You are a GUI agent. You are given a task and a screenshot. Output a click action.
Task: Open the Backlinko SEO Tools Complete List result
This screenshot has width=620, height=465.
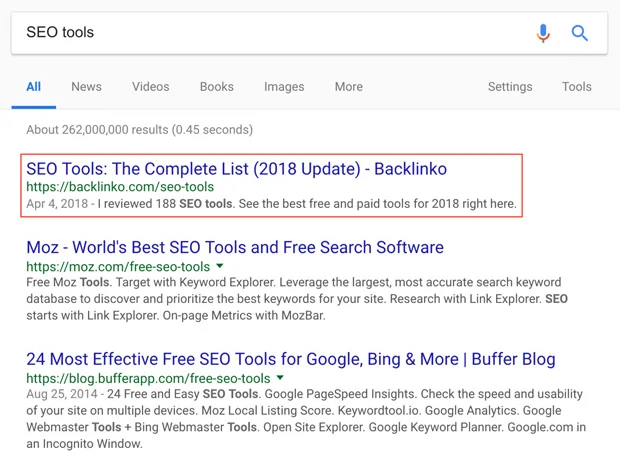click(x=236, y=169)
